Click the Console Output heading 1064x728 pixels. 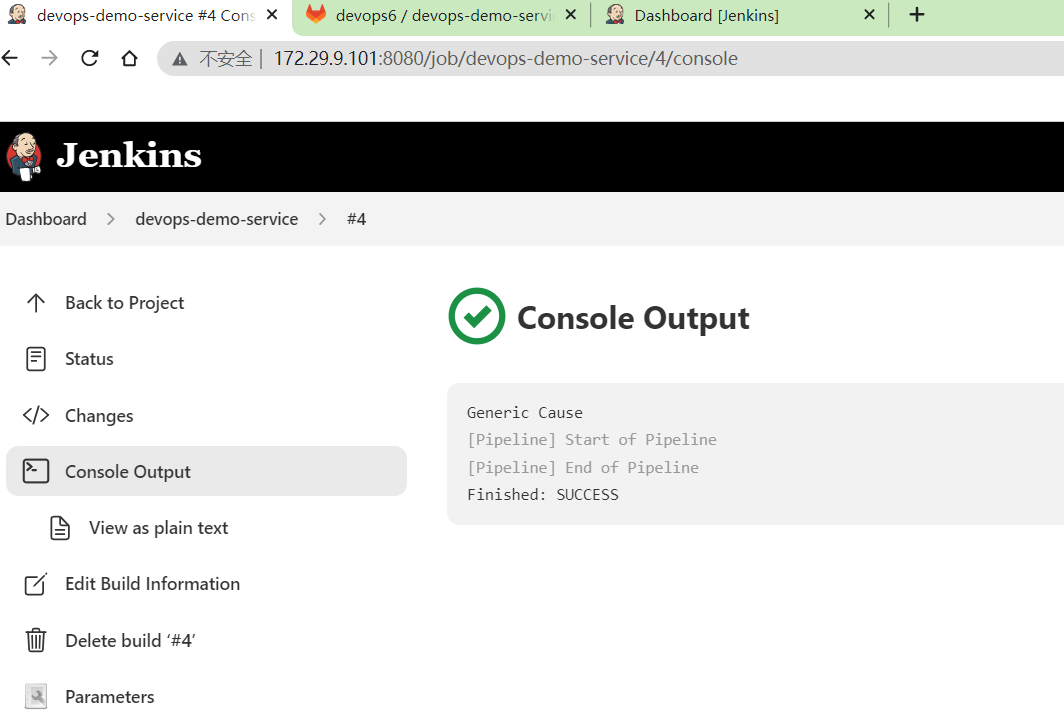tap(633, 318)
